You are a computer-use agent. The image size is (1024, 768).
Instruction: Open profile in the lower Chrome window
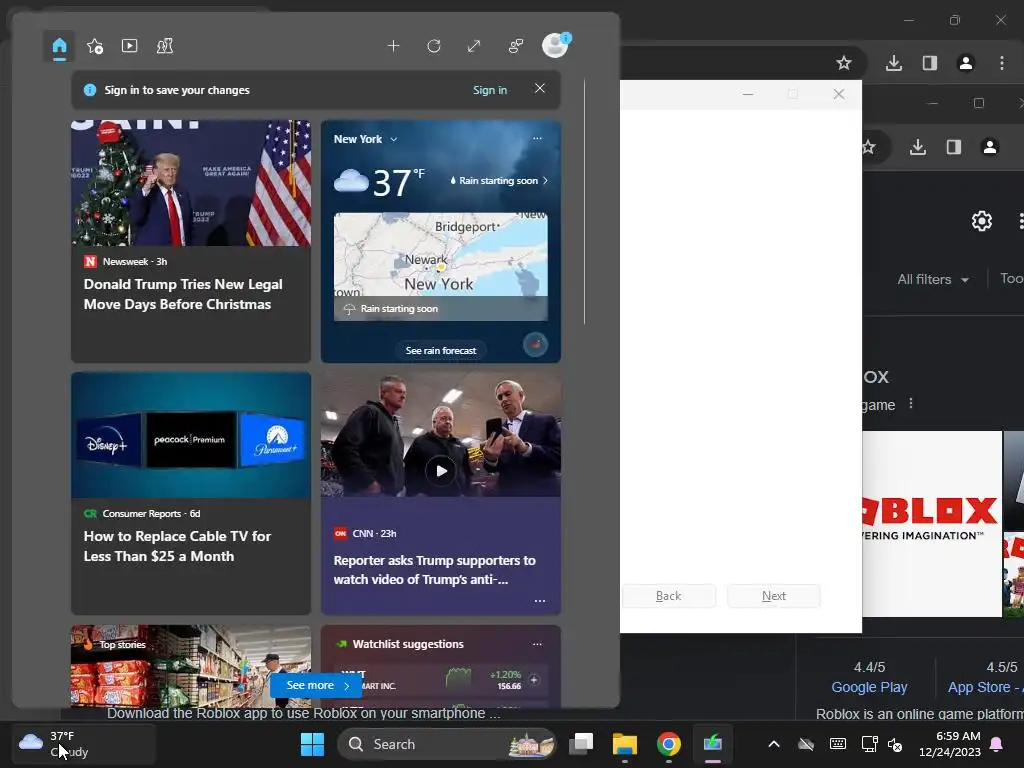[990, 147]
